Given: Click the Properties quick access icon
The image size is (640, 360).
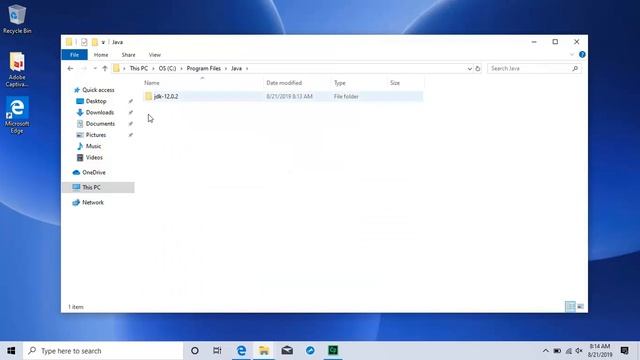Looking at the screenshot, I should [84, 42].
